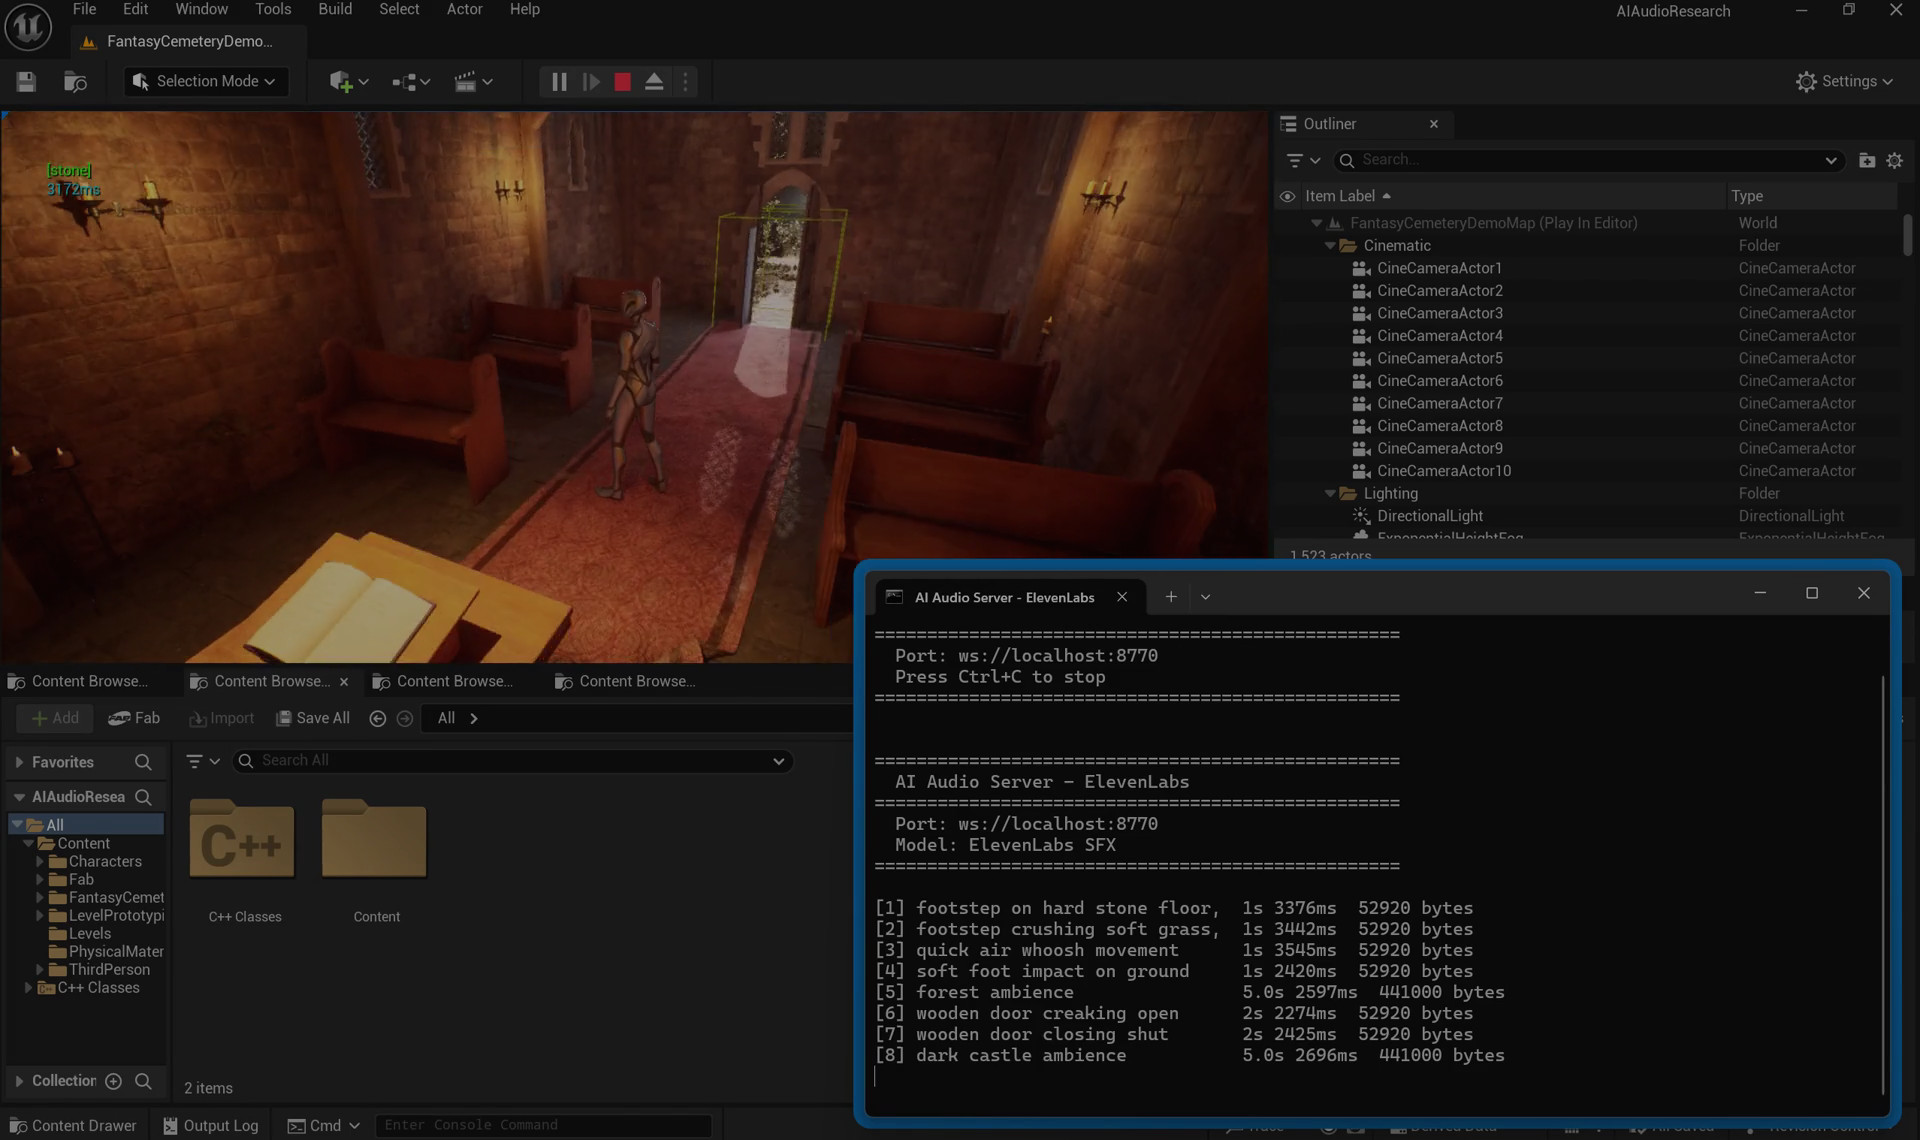The width and height of the screenshot is (1920, 1140).
Task: Open the Content Drawer
Action: pos(72,1126)
